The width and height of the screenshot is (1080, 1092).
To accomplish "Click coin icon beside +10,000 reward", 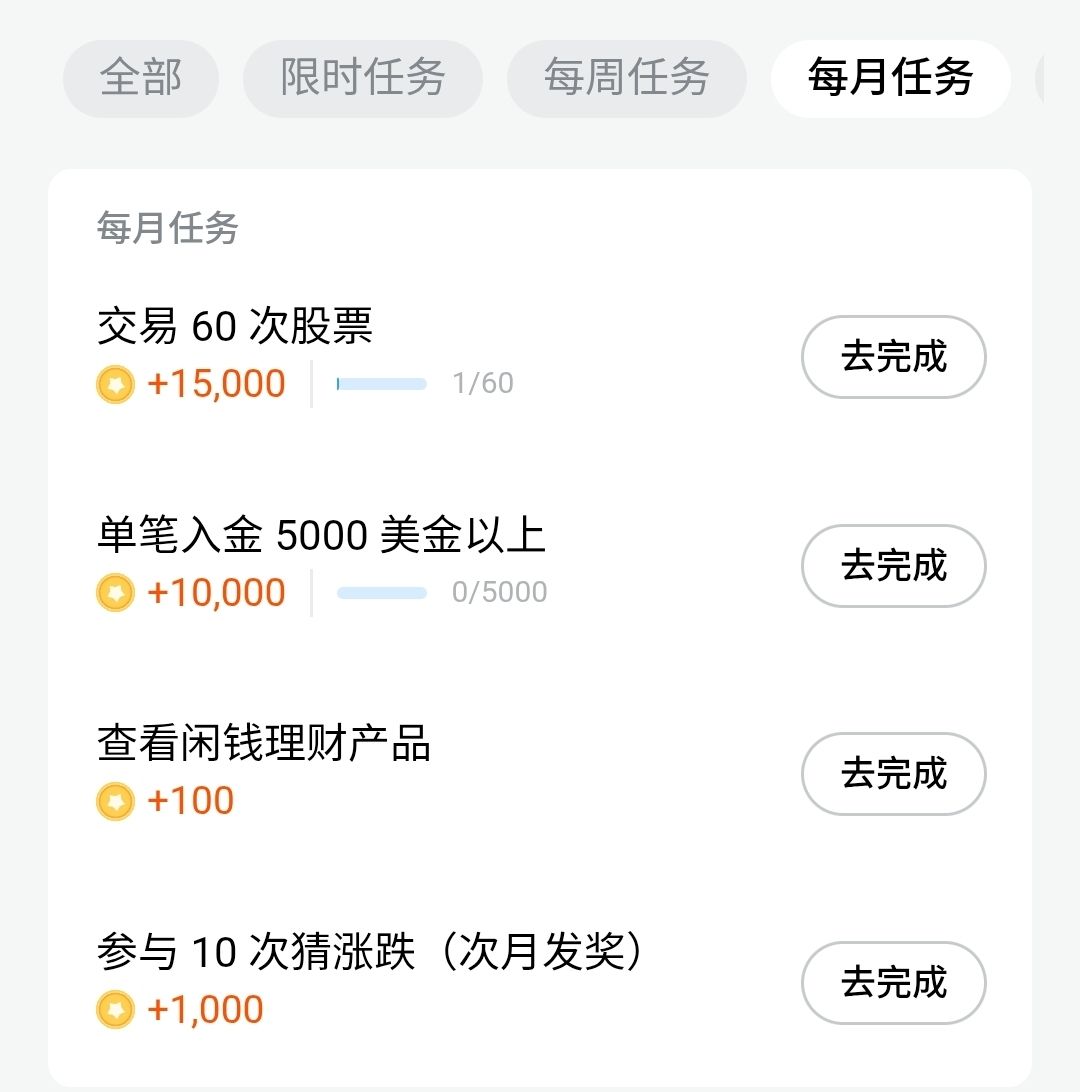I will tap(115, 593).
